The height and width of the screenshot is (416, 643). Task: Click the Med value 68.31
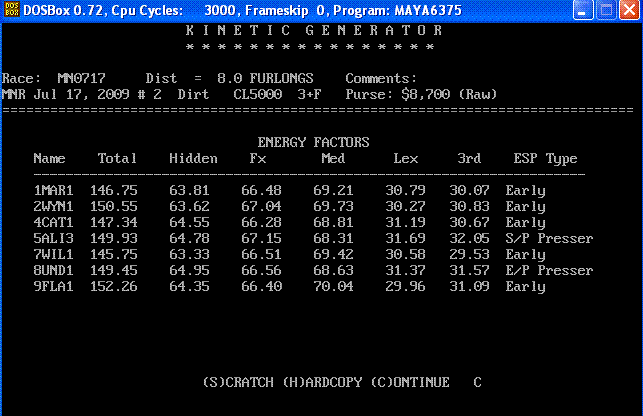333,238
